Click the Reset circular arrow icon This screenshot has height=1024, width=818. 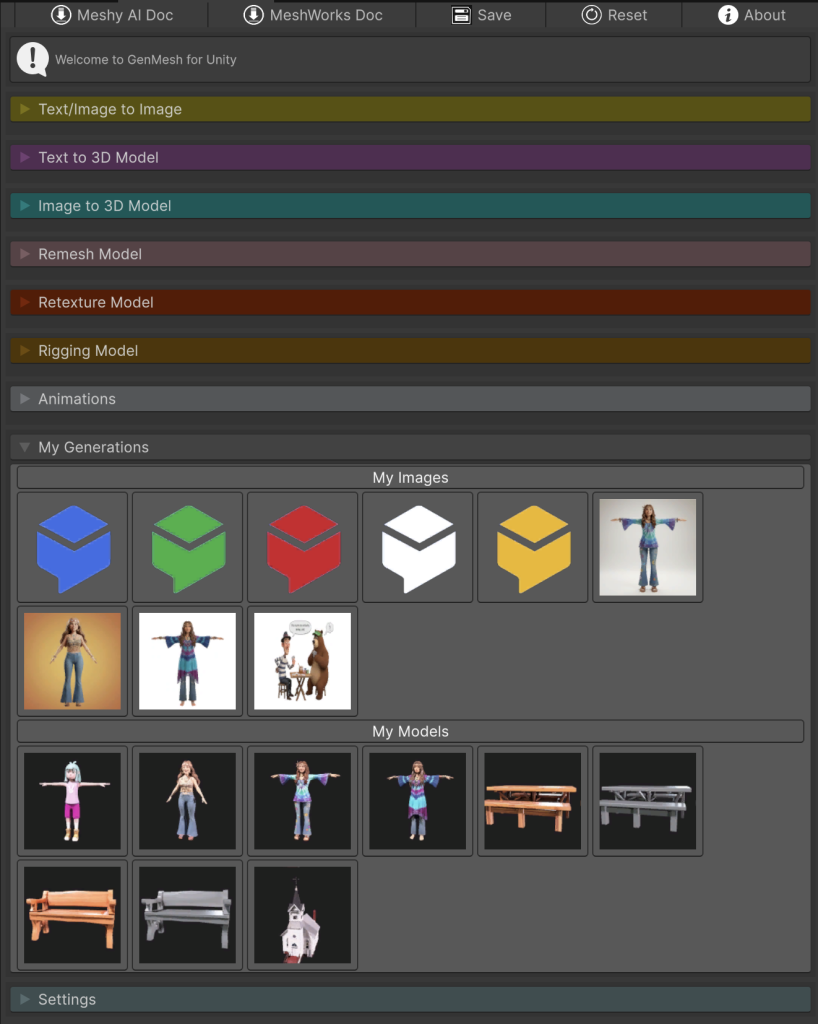tap(591, 15)
